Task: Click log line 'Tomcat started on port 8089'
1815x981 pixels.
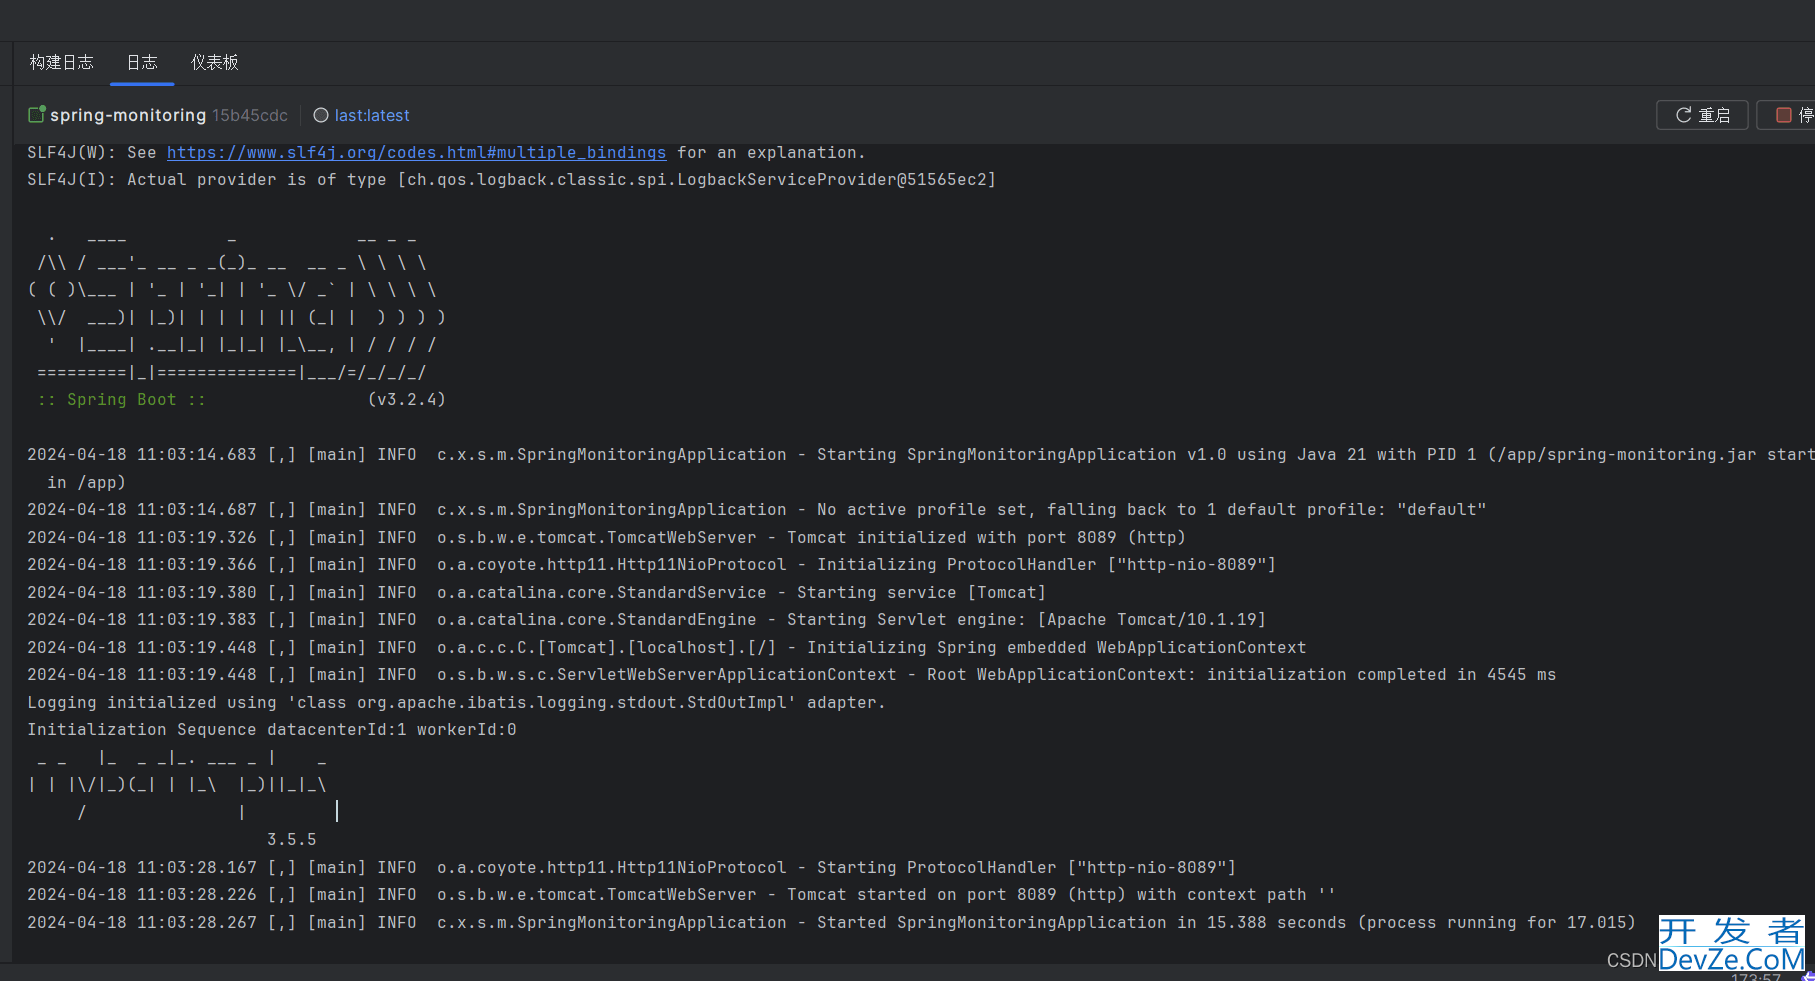Action: point(681,894)
